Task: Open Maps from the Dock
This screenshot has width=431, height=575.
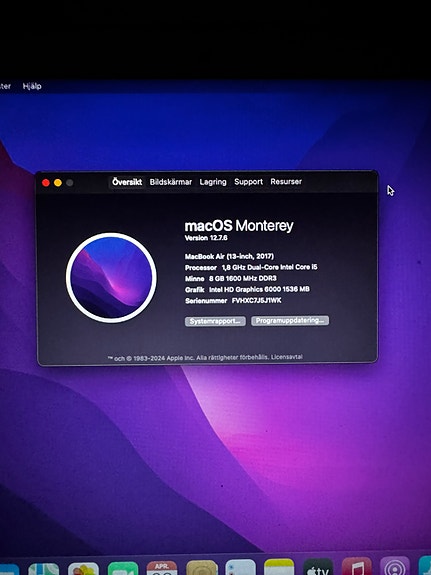Action: click(x=43, y=569)
